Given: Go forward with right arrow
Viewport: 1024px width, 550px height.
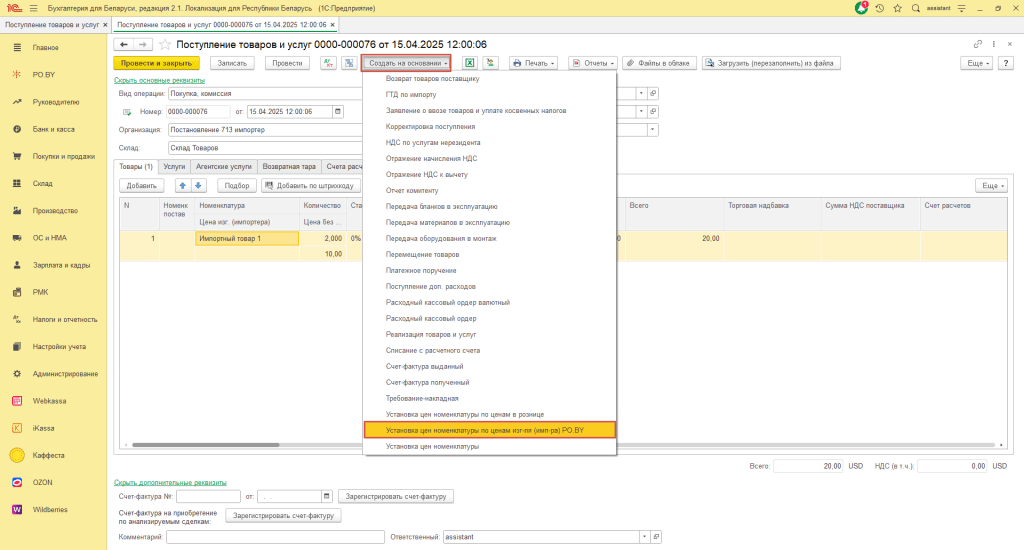Looking at the screenshot, I should pos(143,44).
